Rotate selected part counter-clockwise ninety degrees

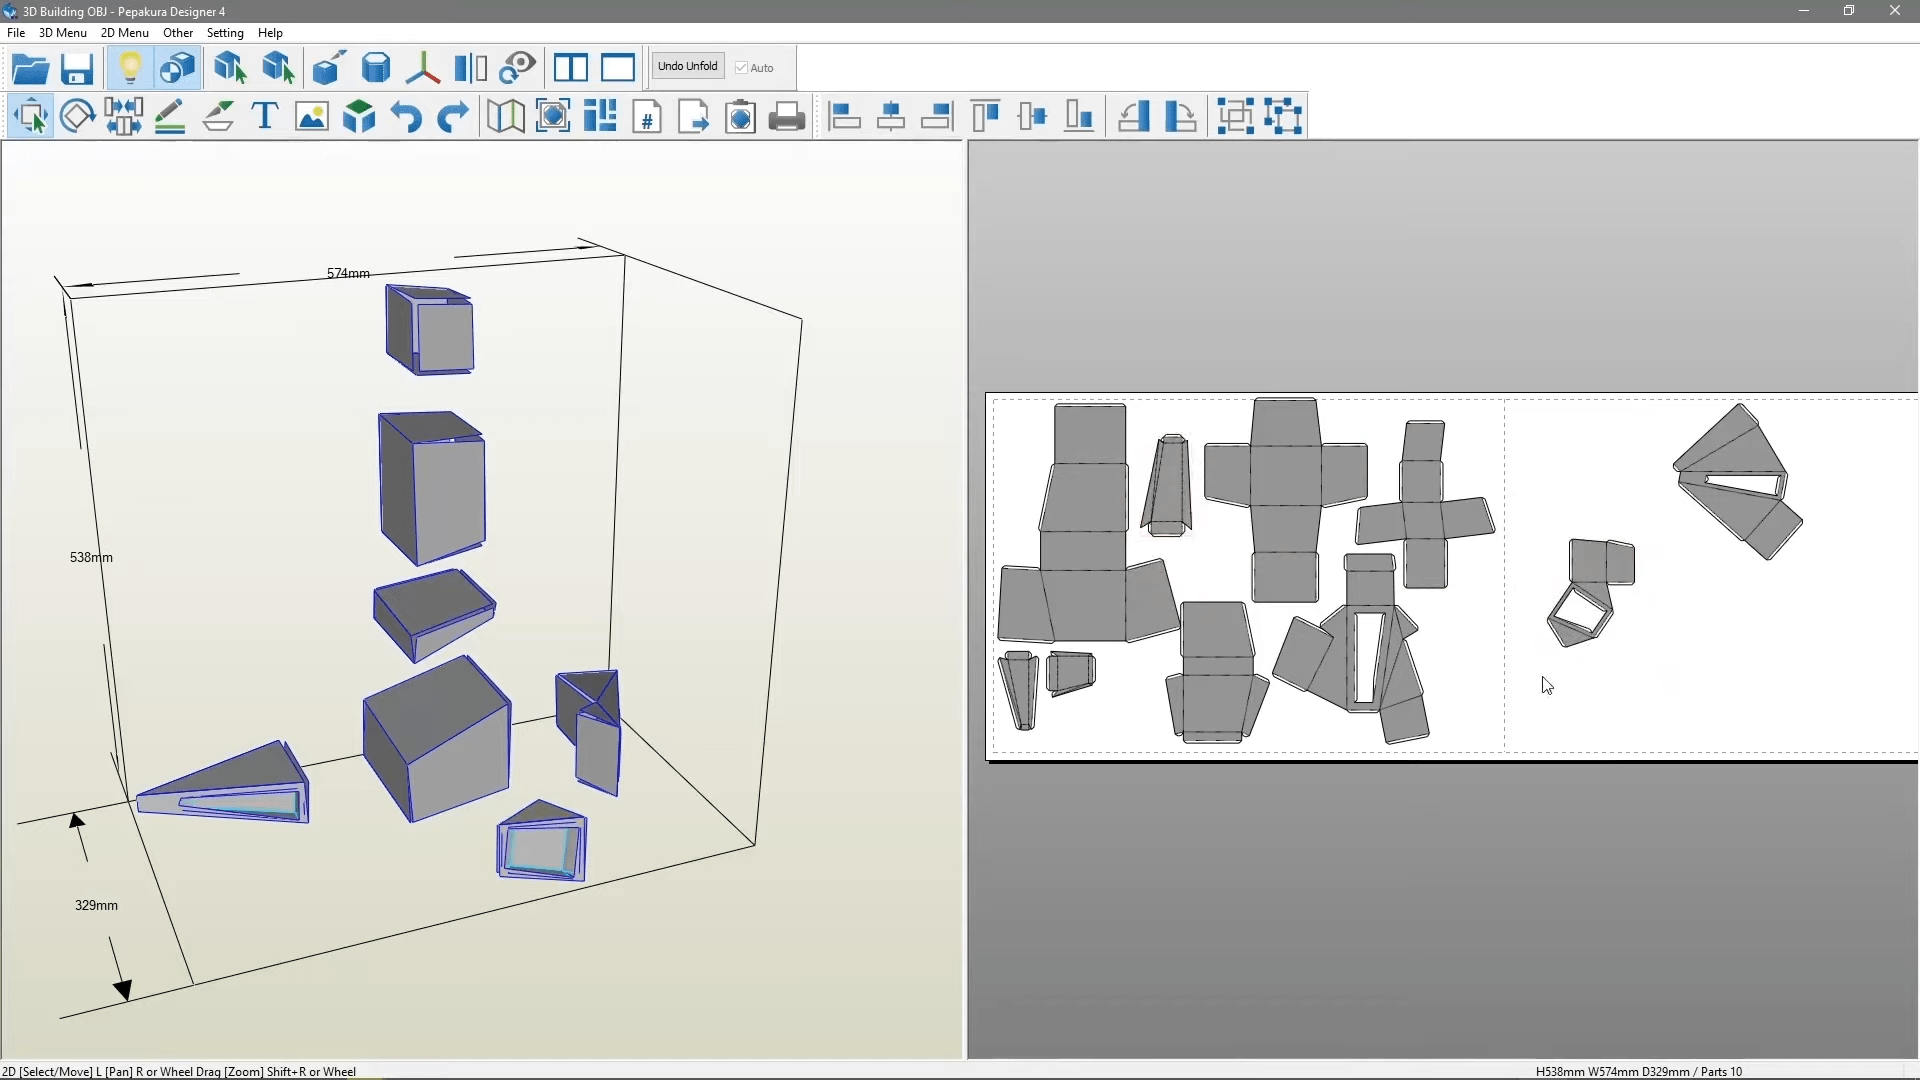coord(1133,116)
